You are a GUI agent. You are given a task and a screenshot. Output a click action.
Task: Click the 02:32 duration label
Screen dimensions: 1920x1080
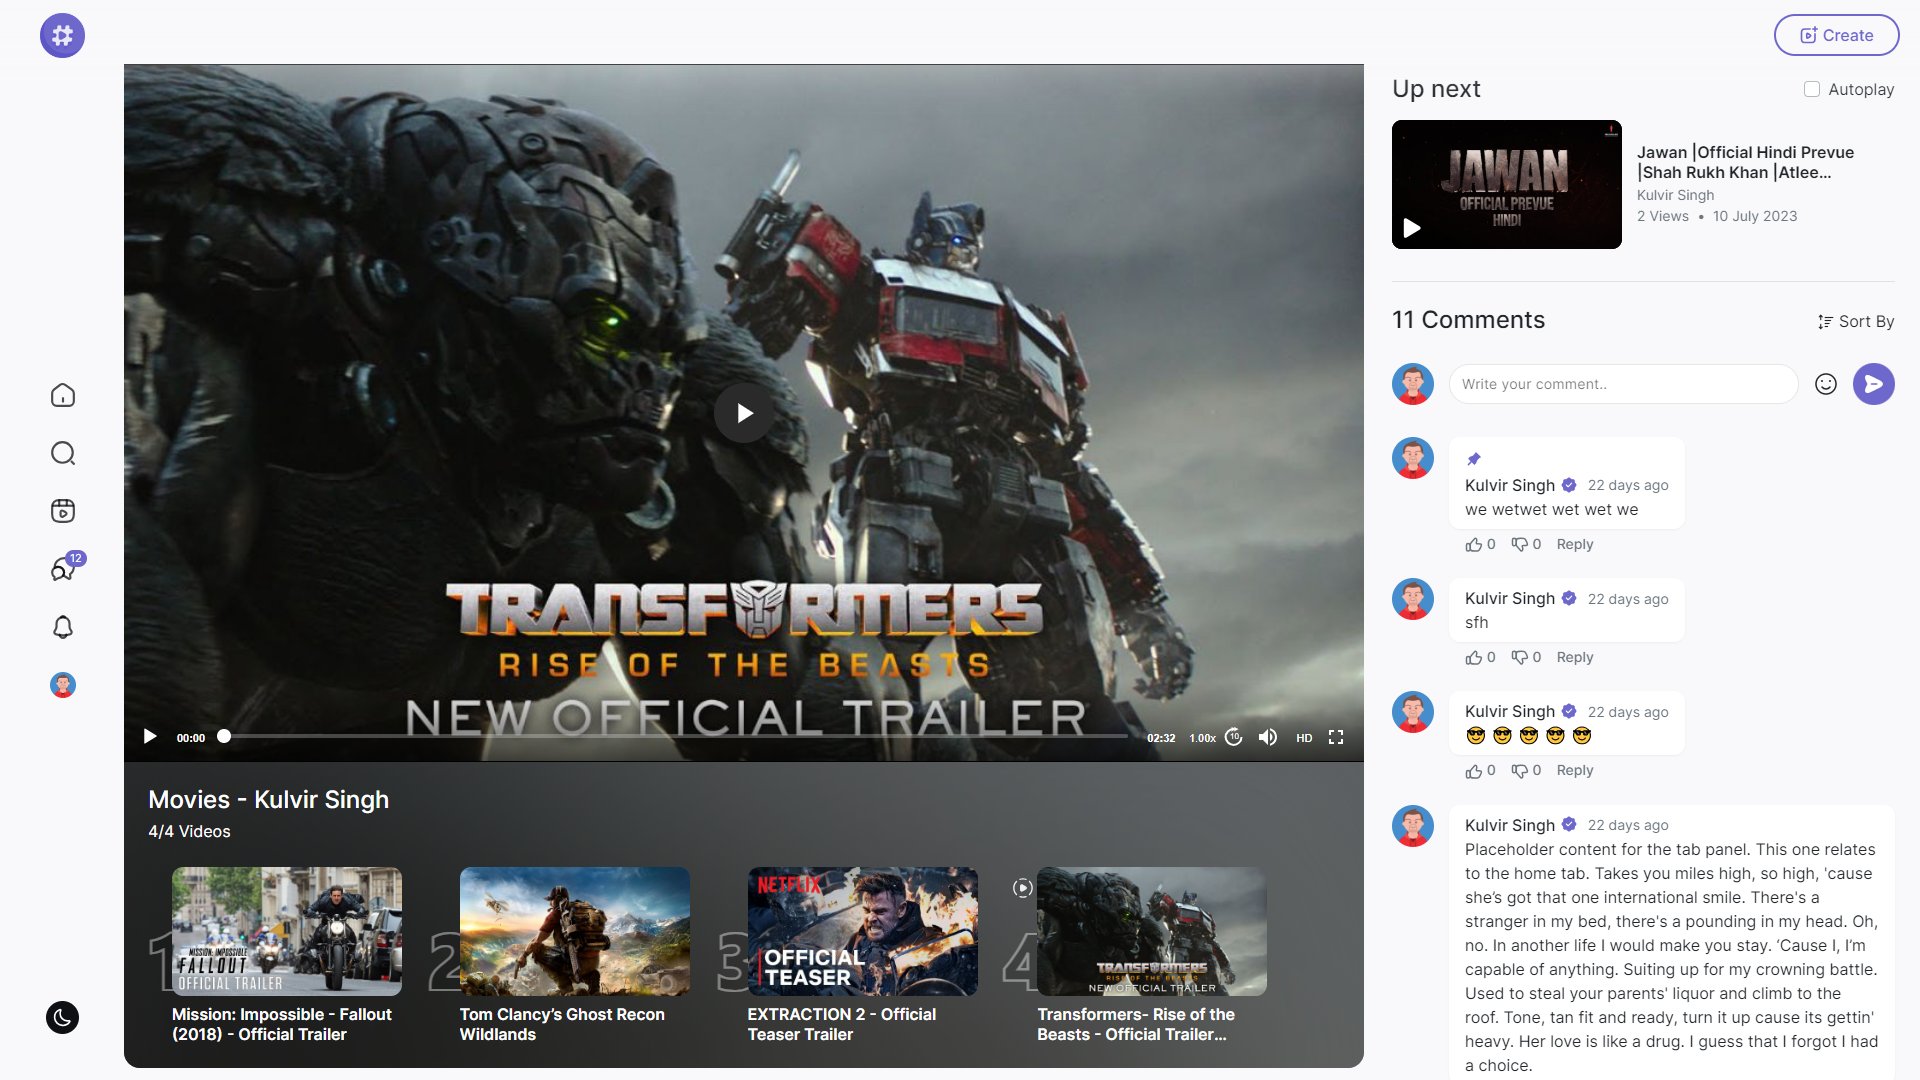(1161, 738)
